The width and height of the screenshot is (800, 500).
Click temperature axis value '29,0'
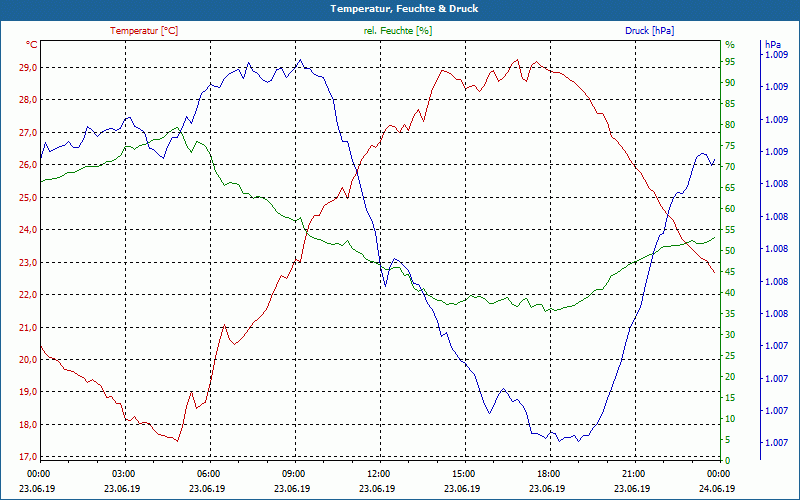coord(29,67)
